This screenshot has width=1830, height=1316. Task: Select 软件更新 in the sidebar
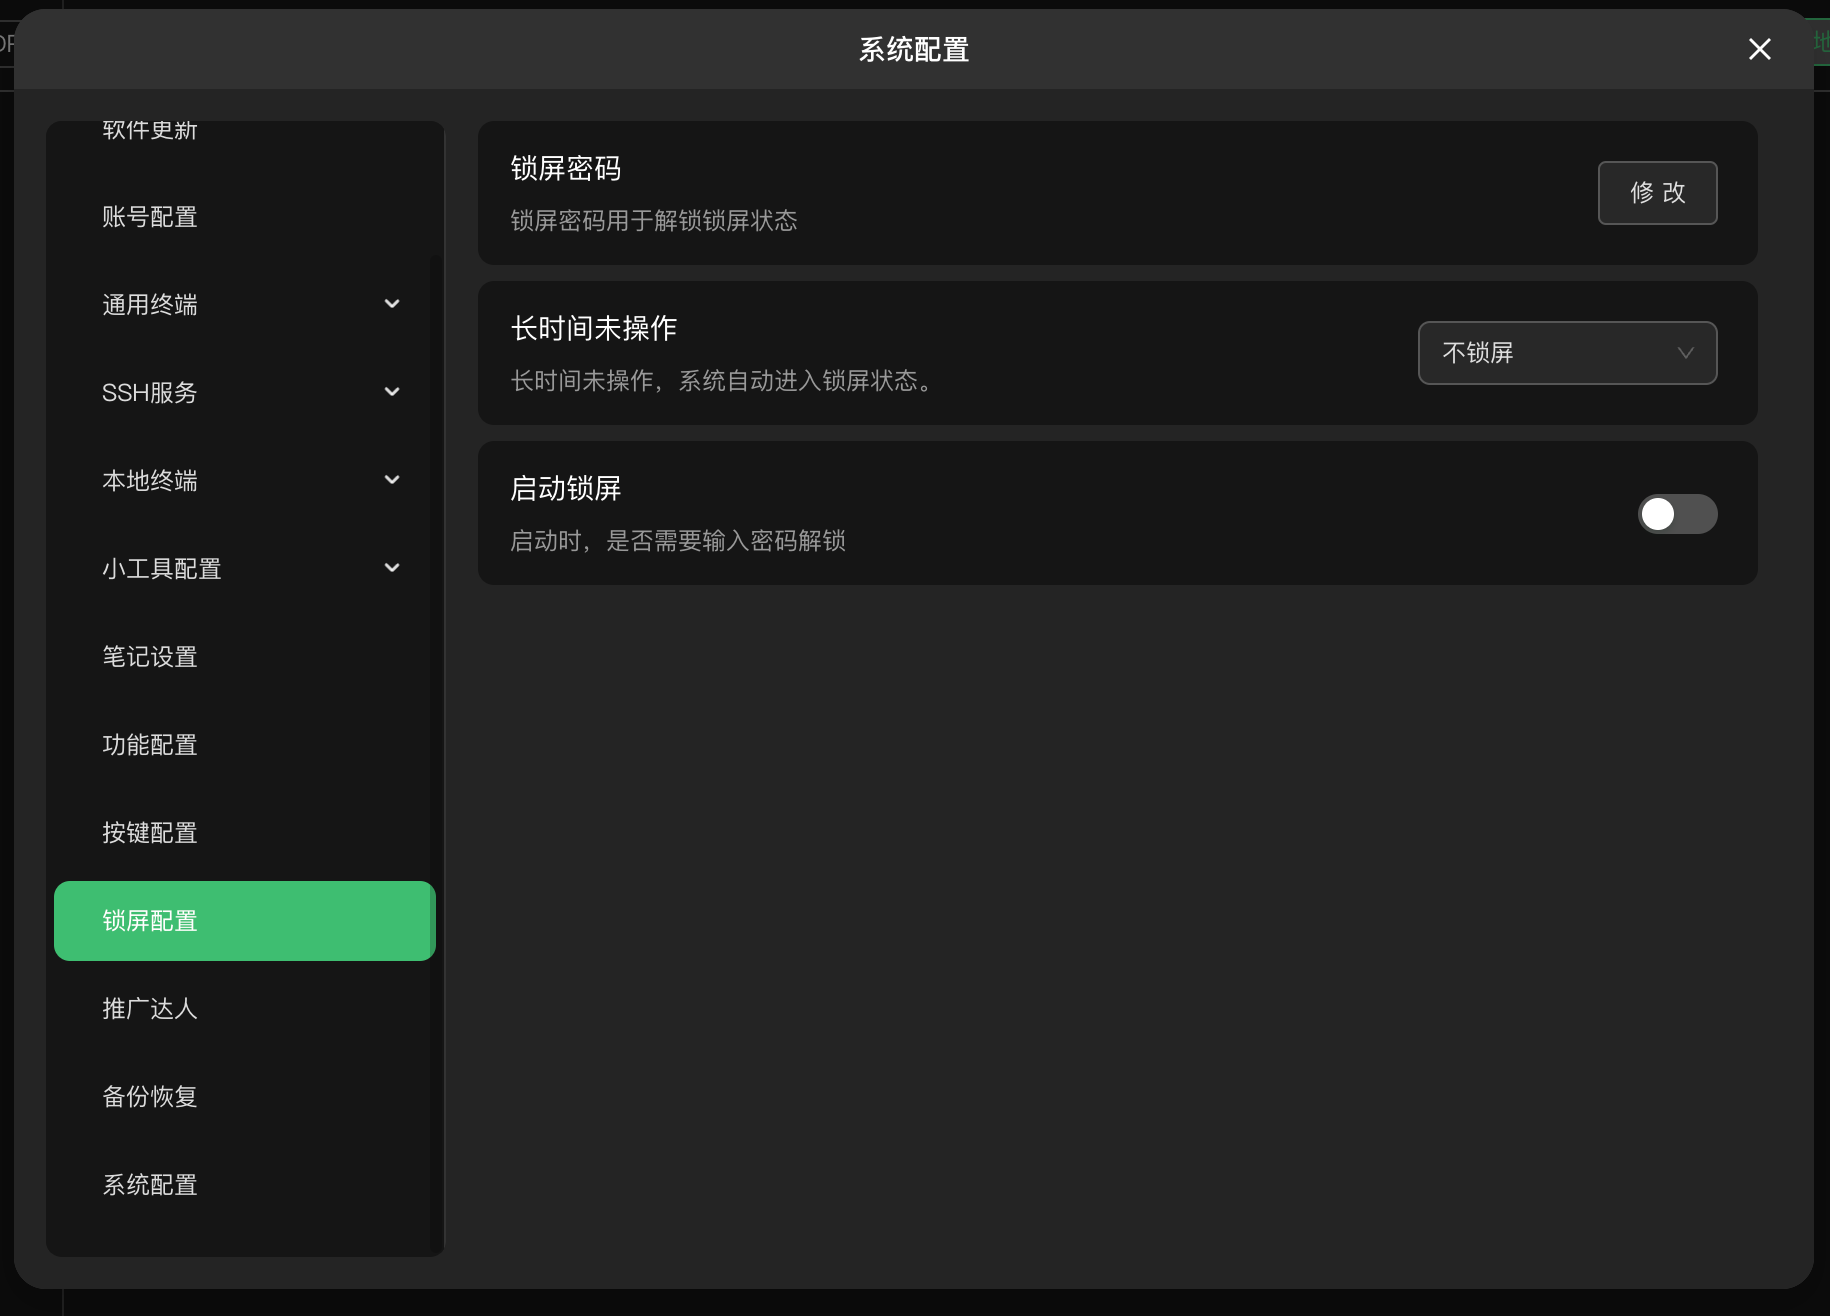[150, 129]
